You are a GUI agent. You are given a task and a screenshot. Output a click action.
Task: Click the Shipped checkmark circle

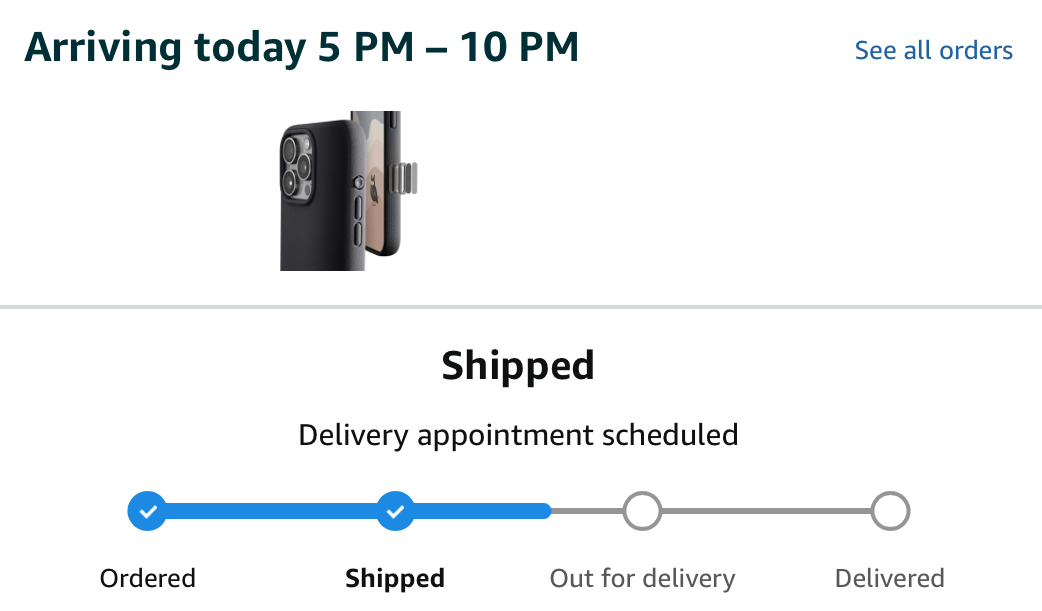[x=395, y=511]
